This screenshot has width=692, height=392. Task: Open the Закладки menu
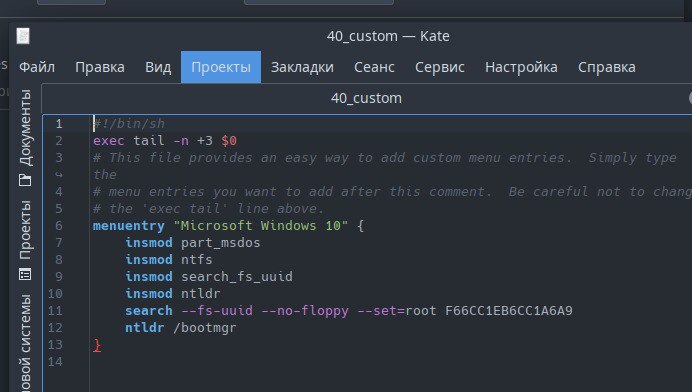tap(302, 67)
